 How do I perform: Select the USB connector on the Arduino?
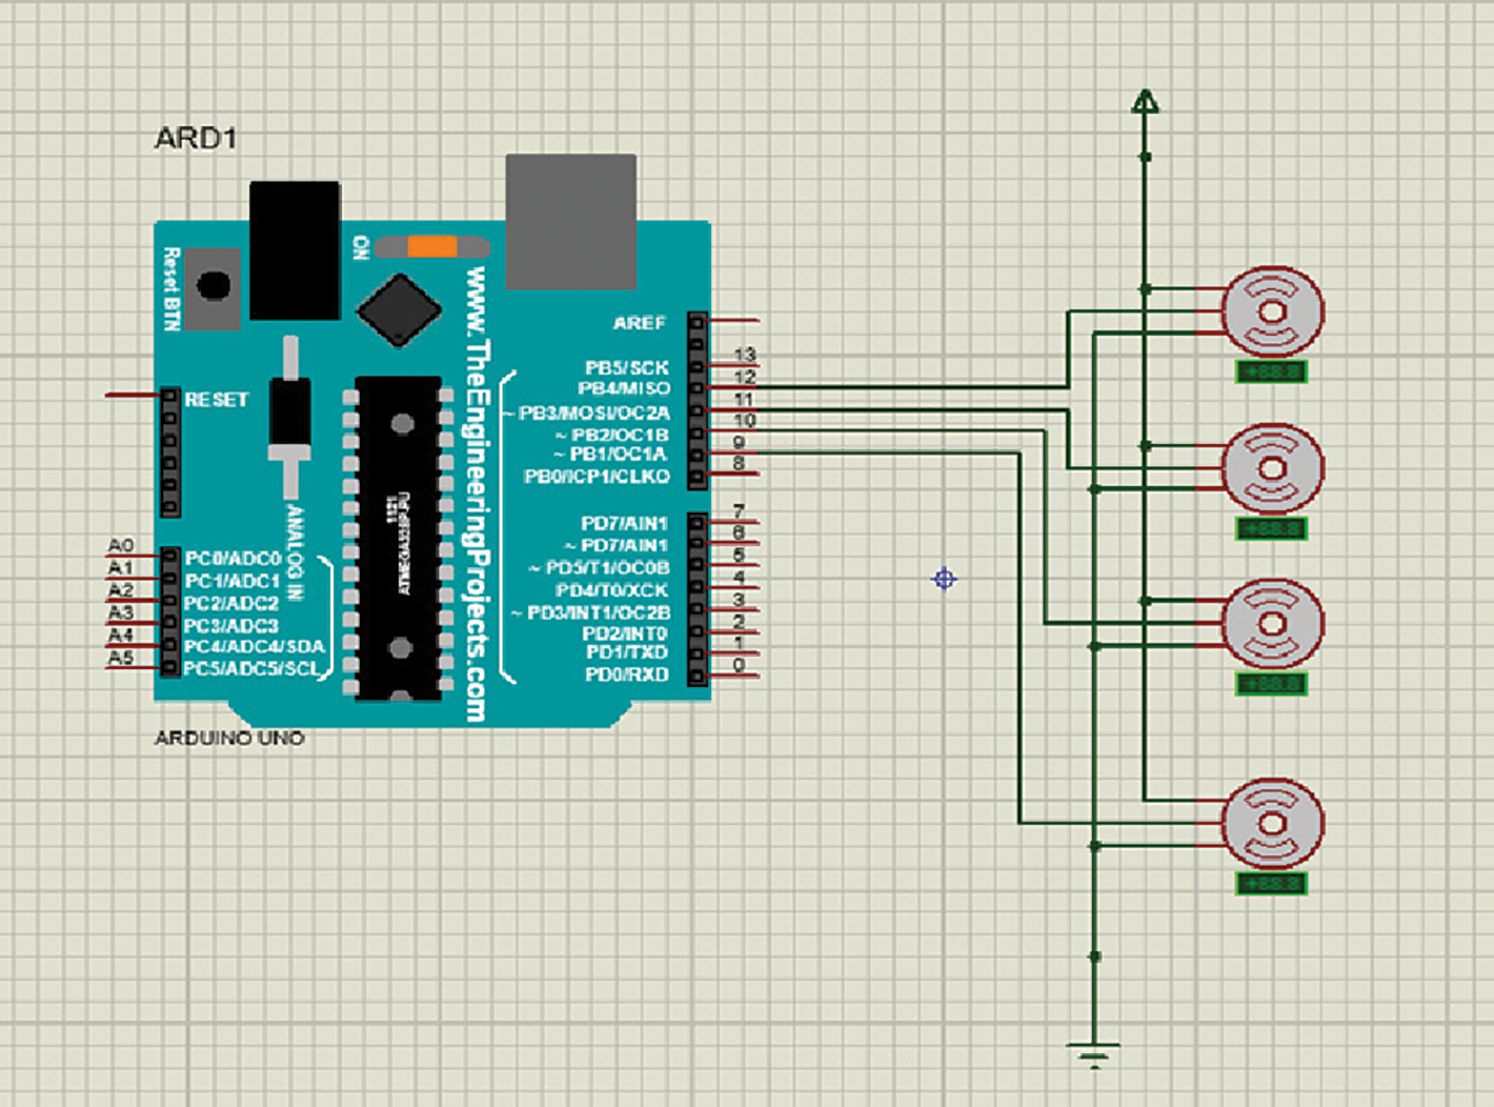pyautogui.click(x=572, y=215)
